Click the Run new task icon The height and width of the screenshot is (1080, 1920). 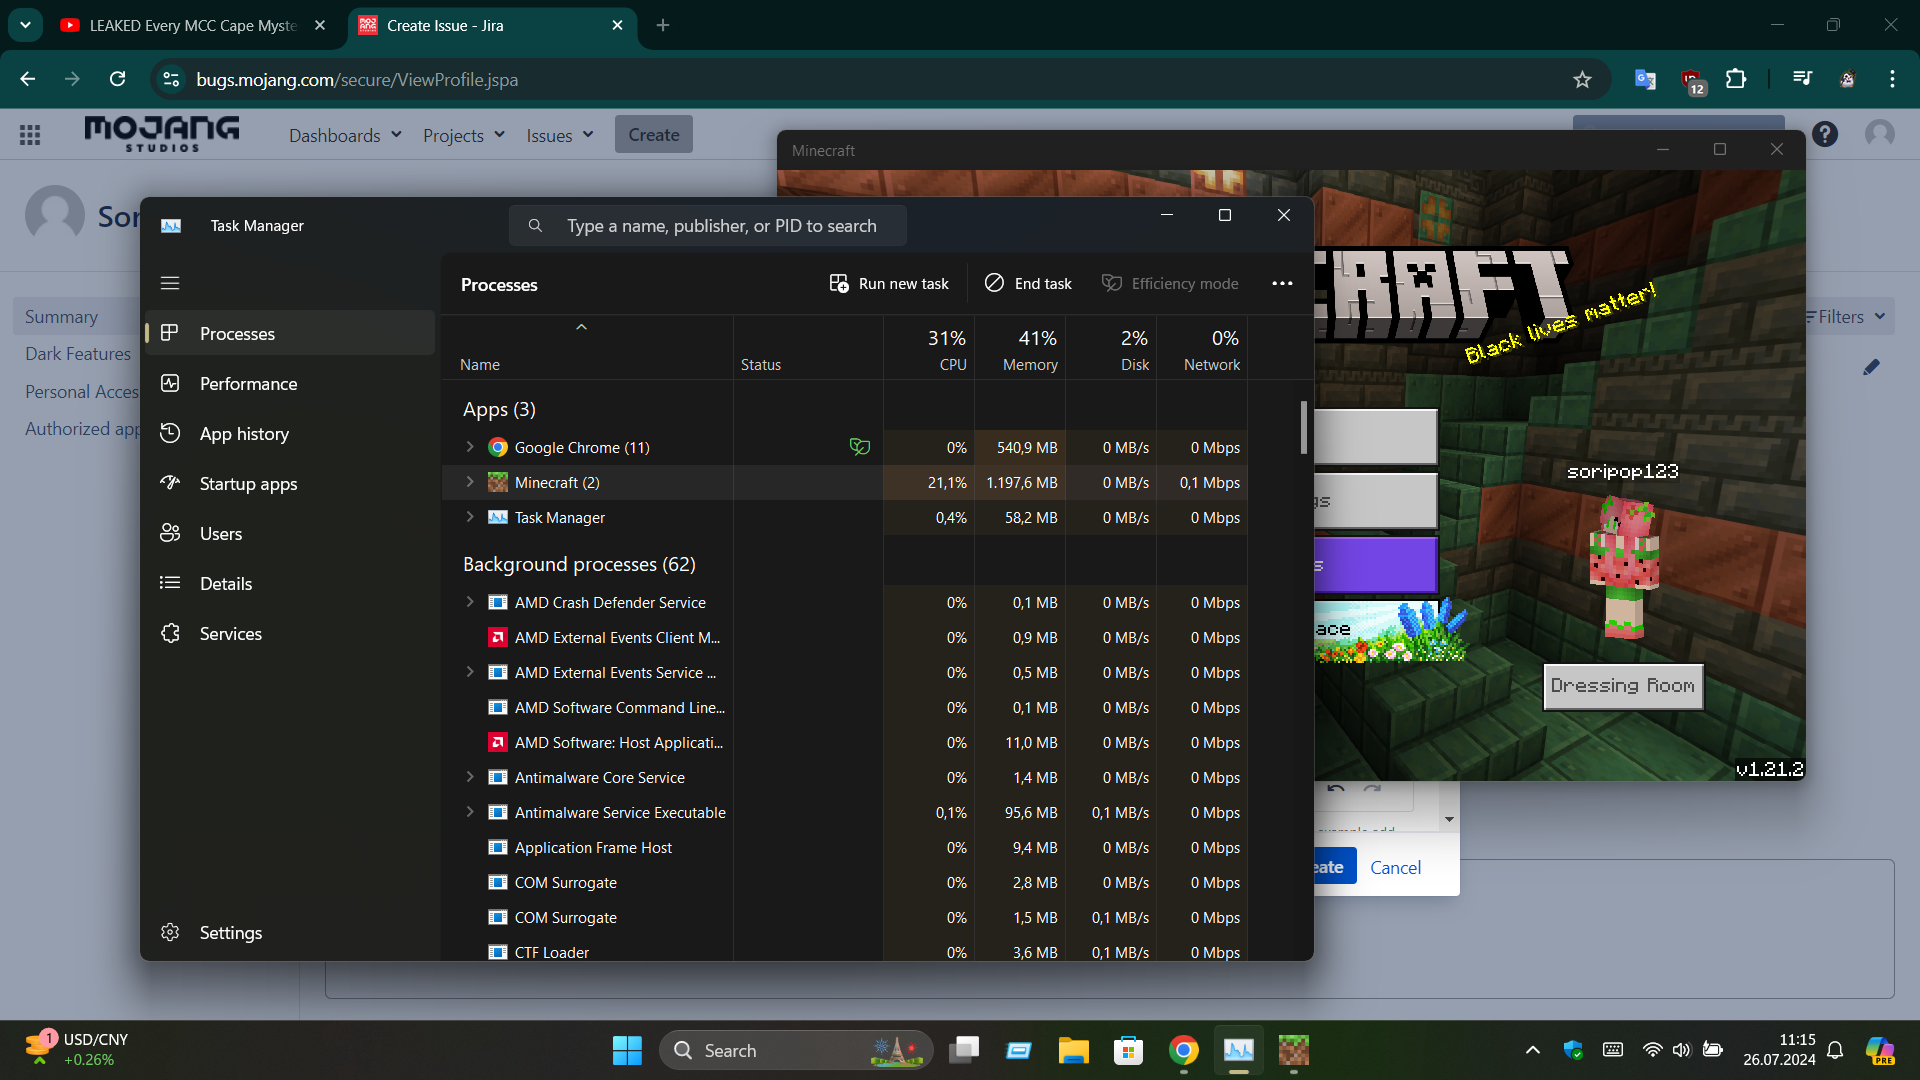839,284
